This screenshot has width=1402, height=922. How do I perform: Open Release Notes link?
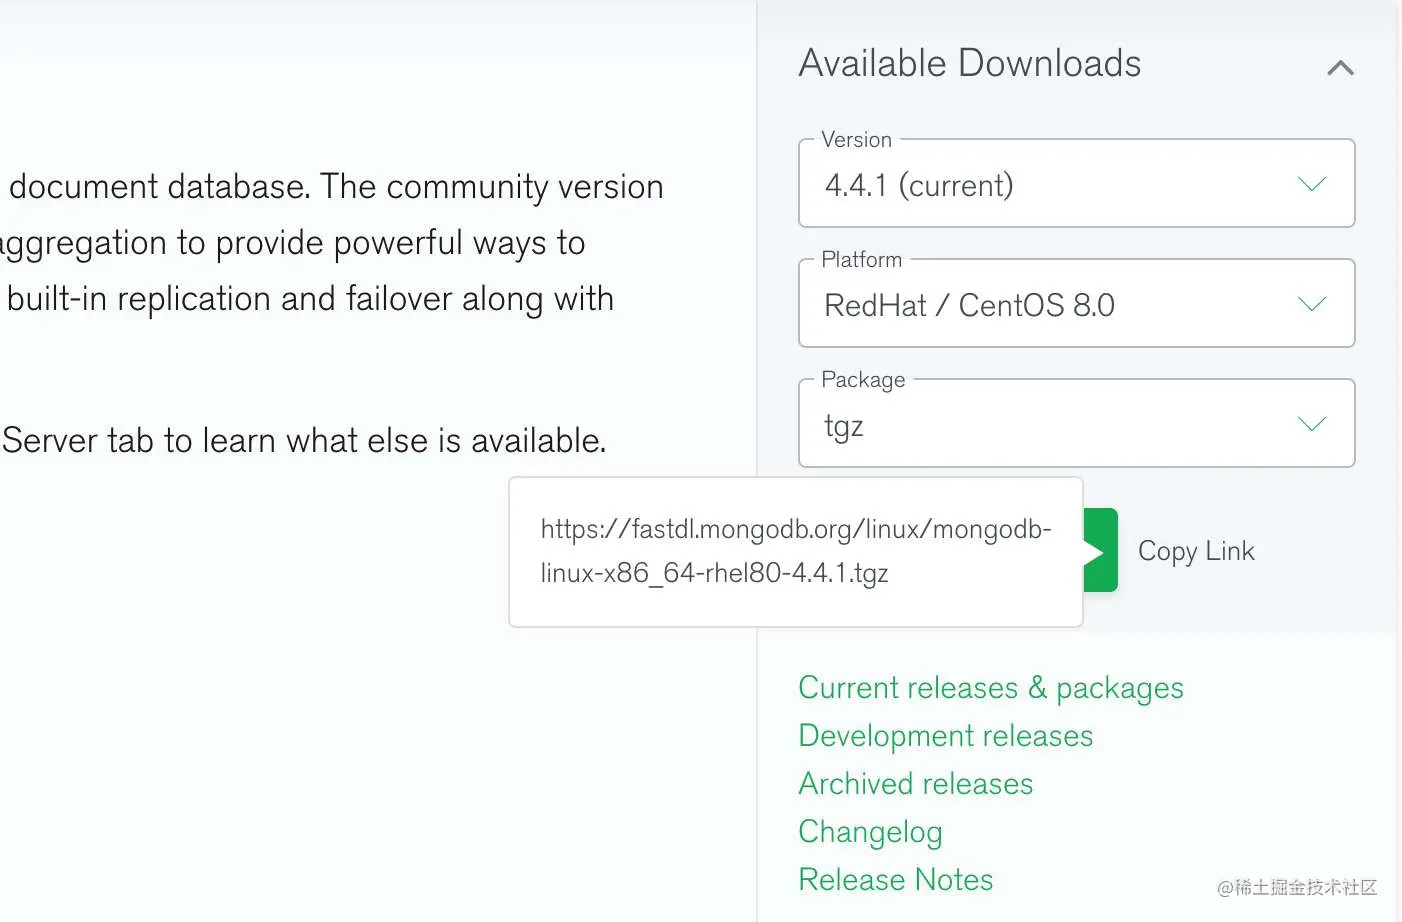(895, 880)
